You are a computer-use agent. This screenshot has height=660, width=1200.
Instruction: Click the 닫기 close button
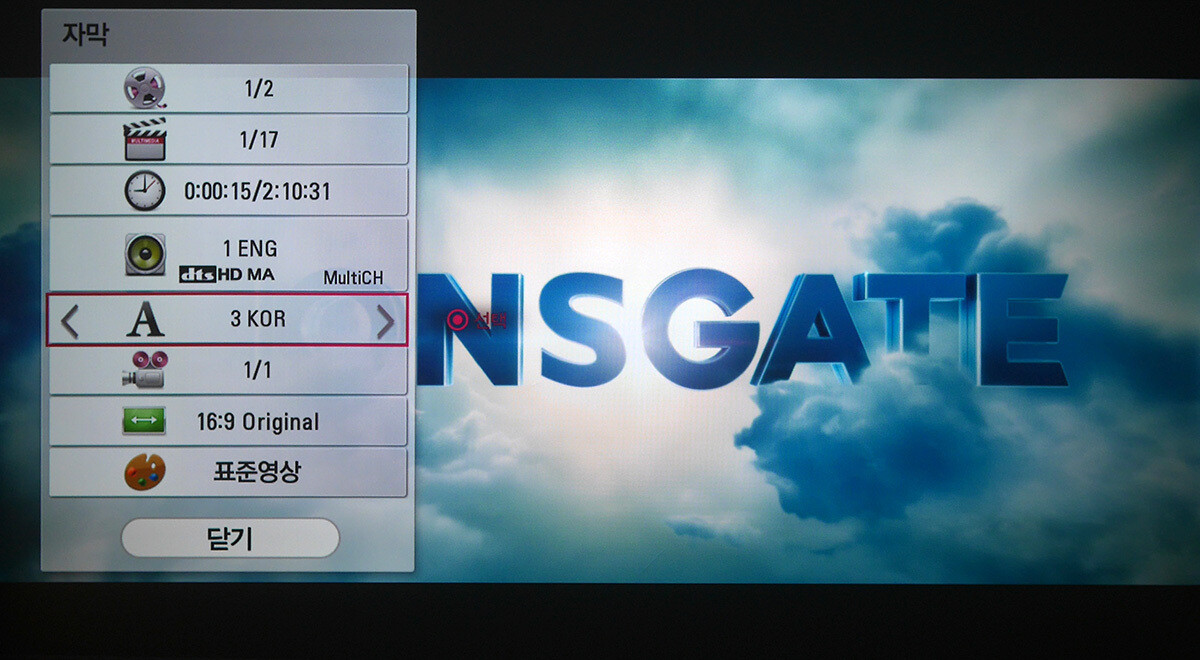pos(230,538)
